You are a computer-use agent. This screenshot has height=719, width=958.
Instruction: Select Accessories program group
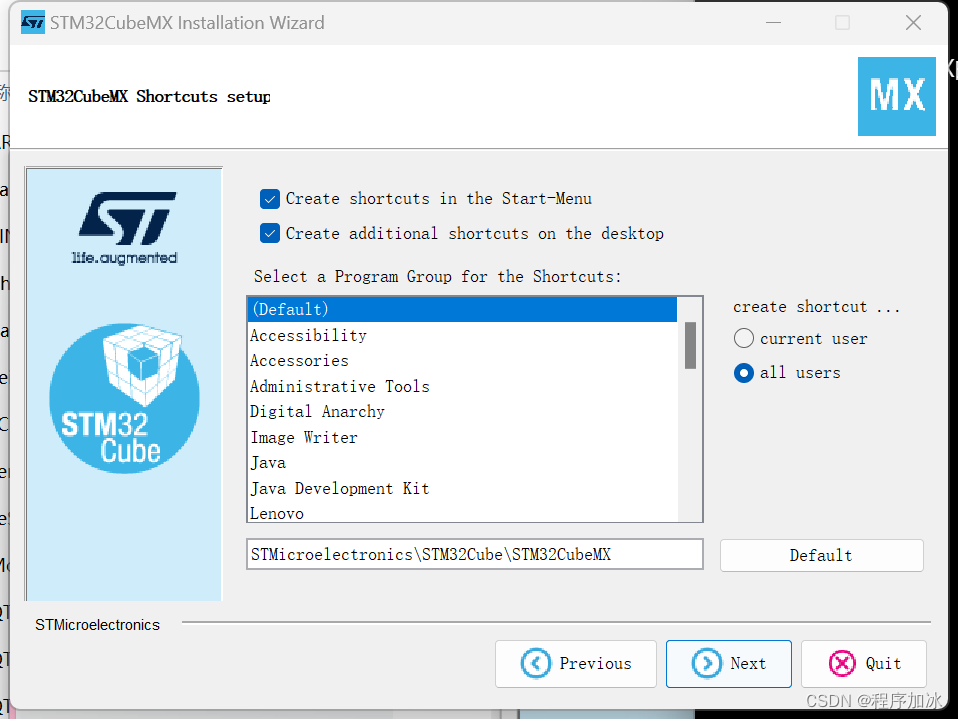tap(463, 361)
